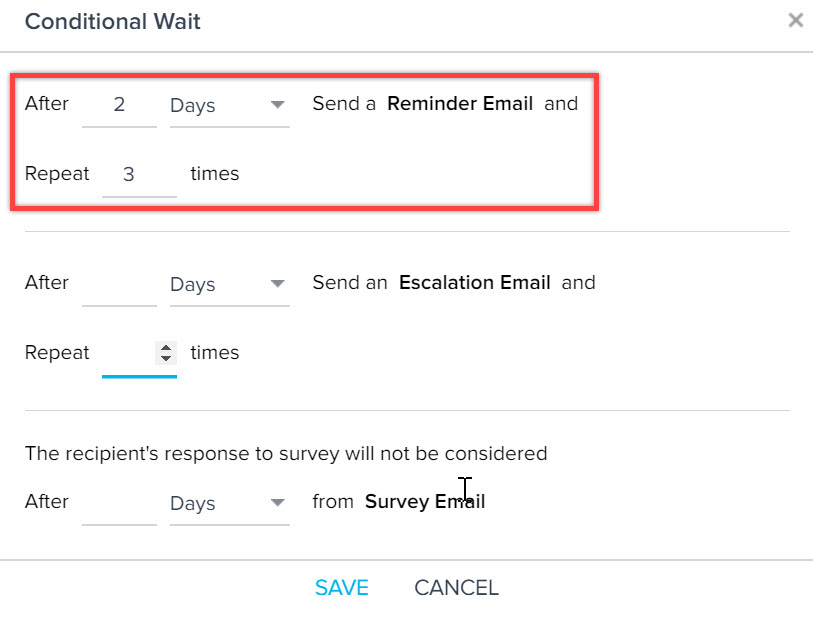This screenshot has height=617, width=813.
Task: Click the Conditional Wait dialog title
Action: coord(112,21)
